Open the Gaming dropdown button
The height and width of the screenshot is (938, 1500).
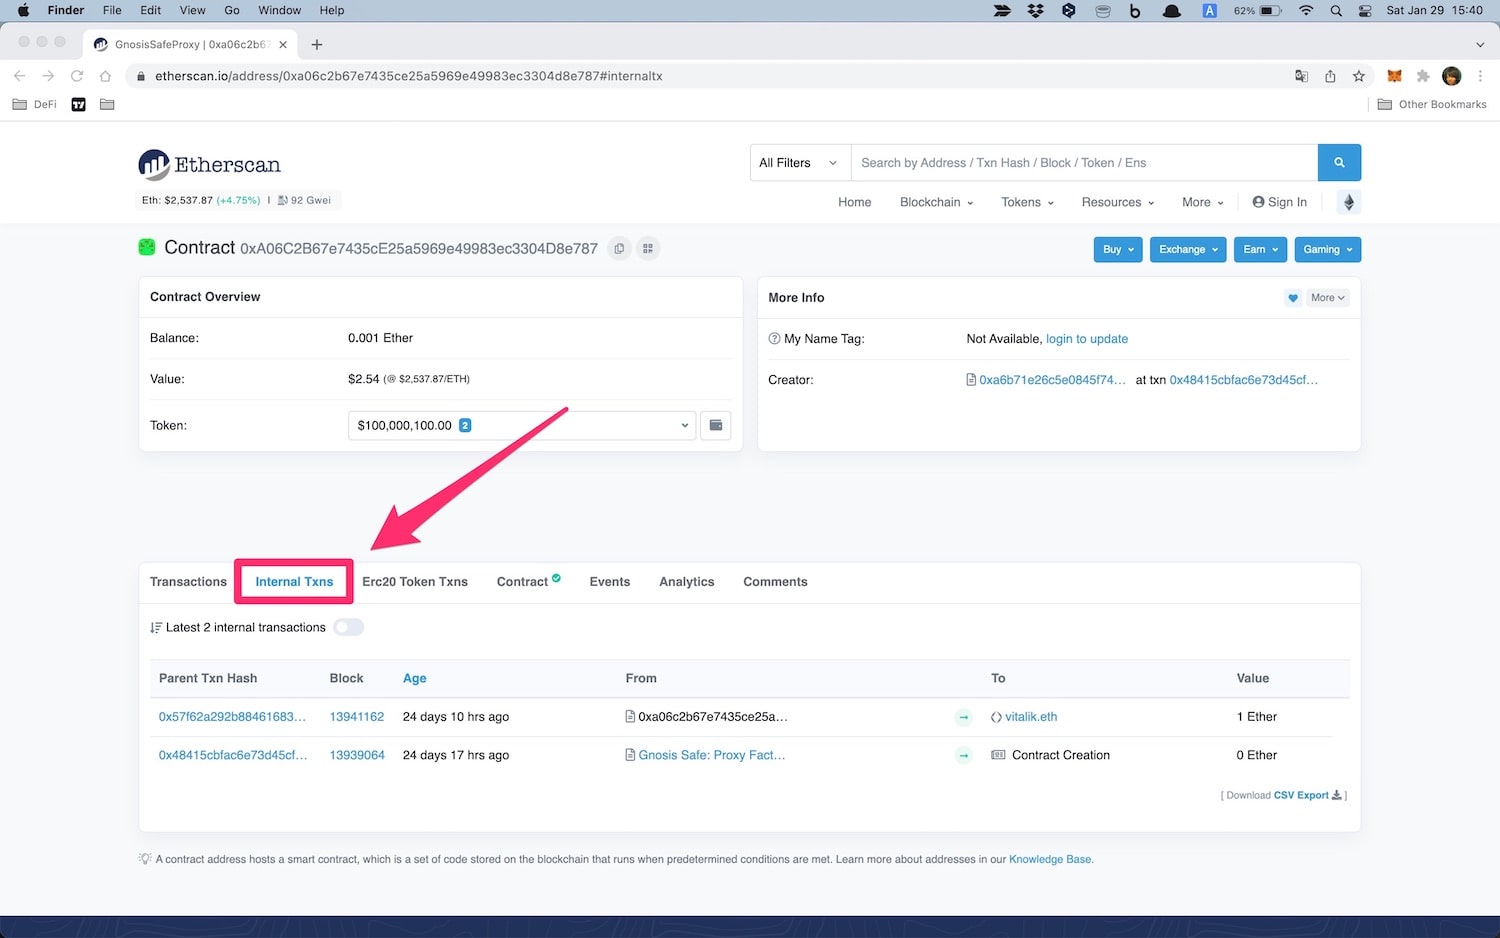1328,250
